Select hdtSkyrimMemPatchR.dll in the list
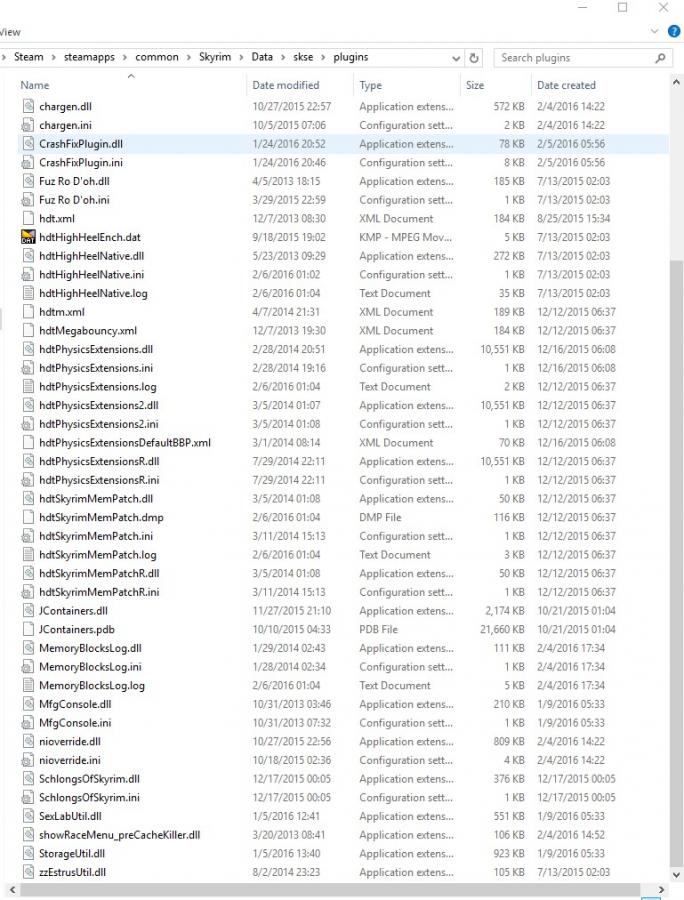This screenshot has height=900, width=684. (99, 573)
